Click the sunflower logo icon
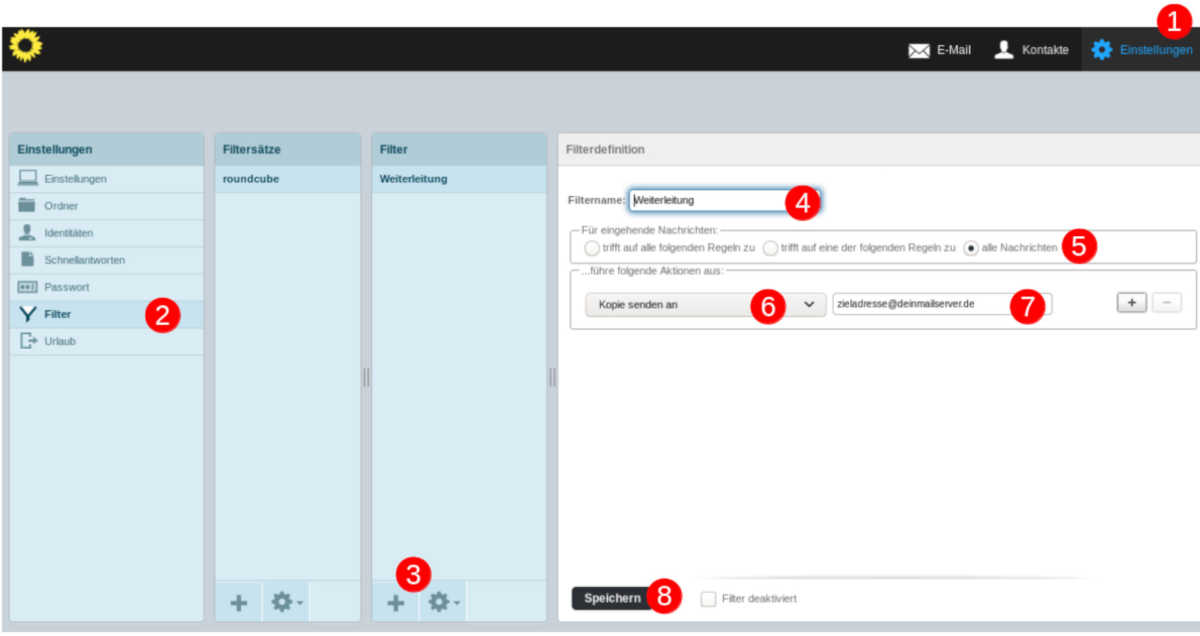 (x=25, y=46)
